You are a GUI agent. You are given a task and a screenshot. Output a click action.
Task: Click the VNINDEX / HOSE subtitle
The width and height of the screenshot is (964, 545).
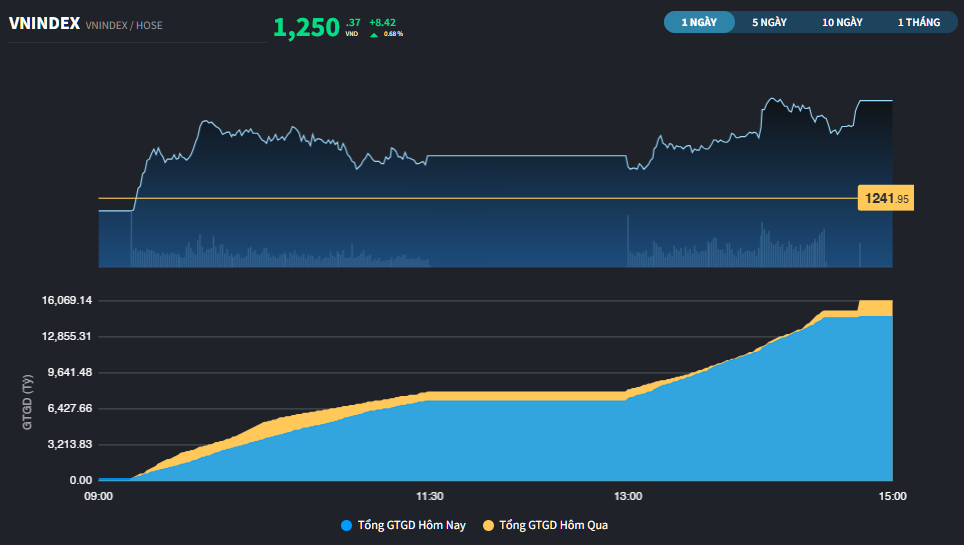(124, 25)
